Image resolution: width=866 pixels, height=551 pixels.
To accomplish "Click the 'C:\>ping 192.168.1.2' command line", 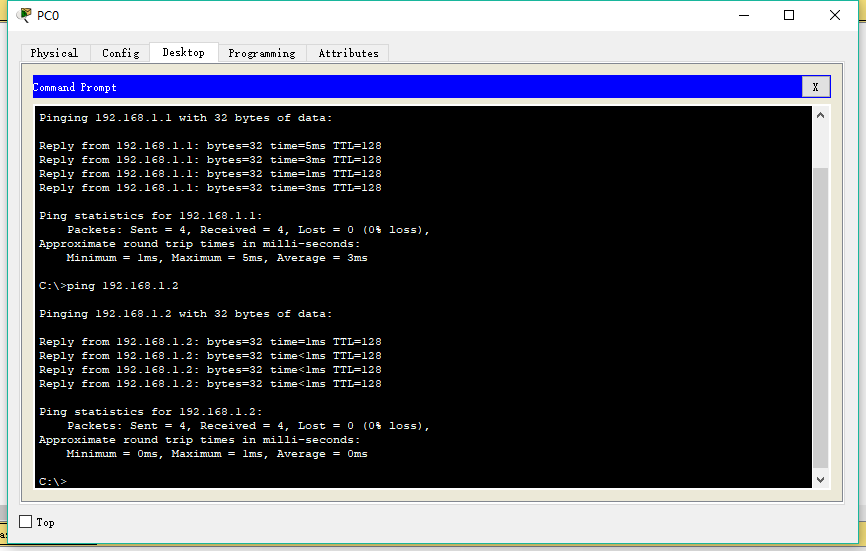I will [x=109, y=285].
